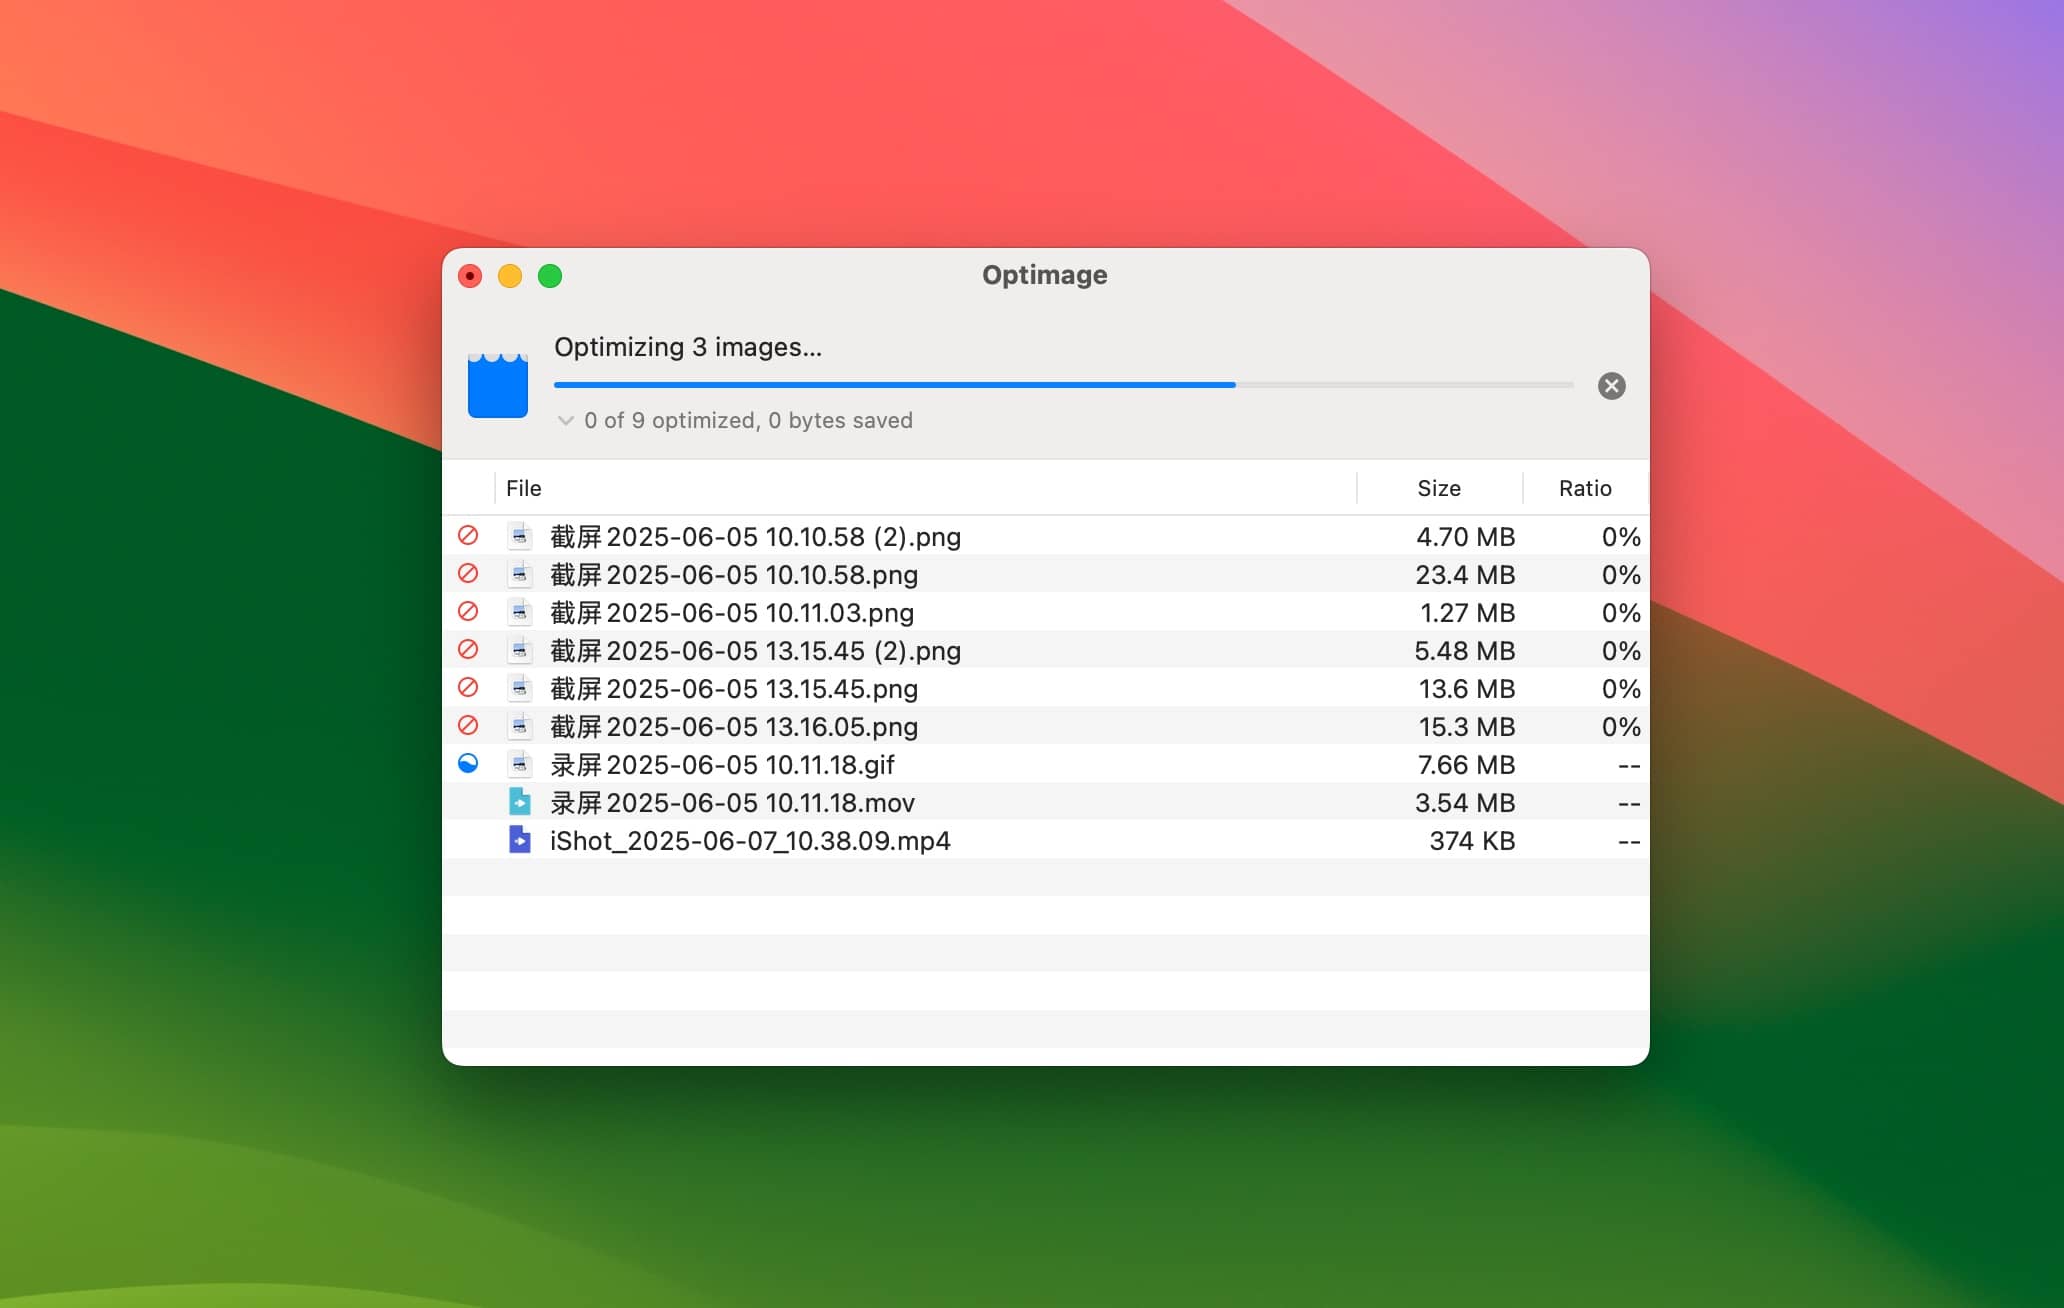2064x1308 pixels.
Task: Click the Optimage window title
Action: pos(1044,275)
